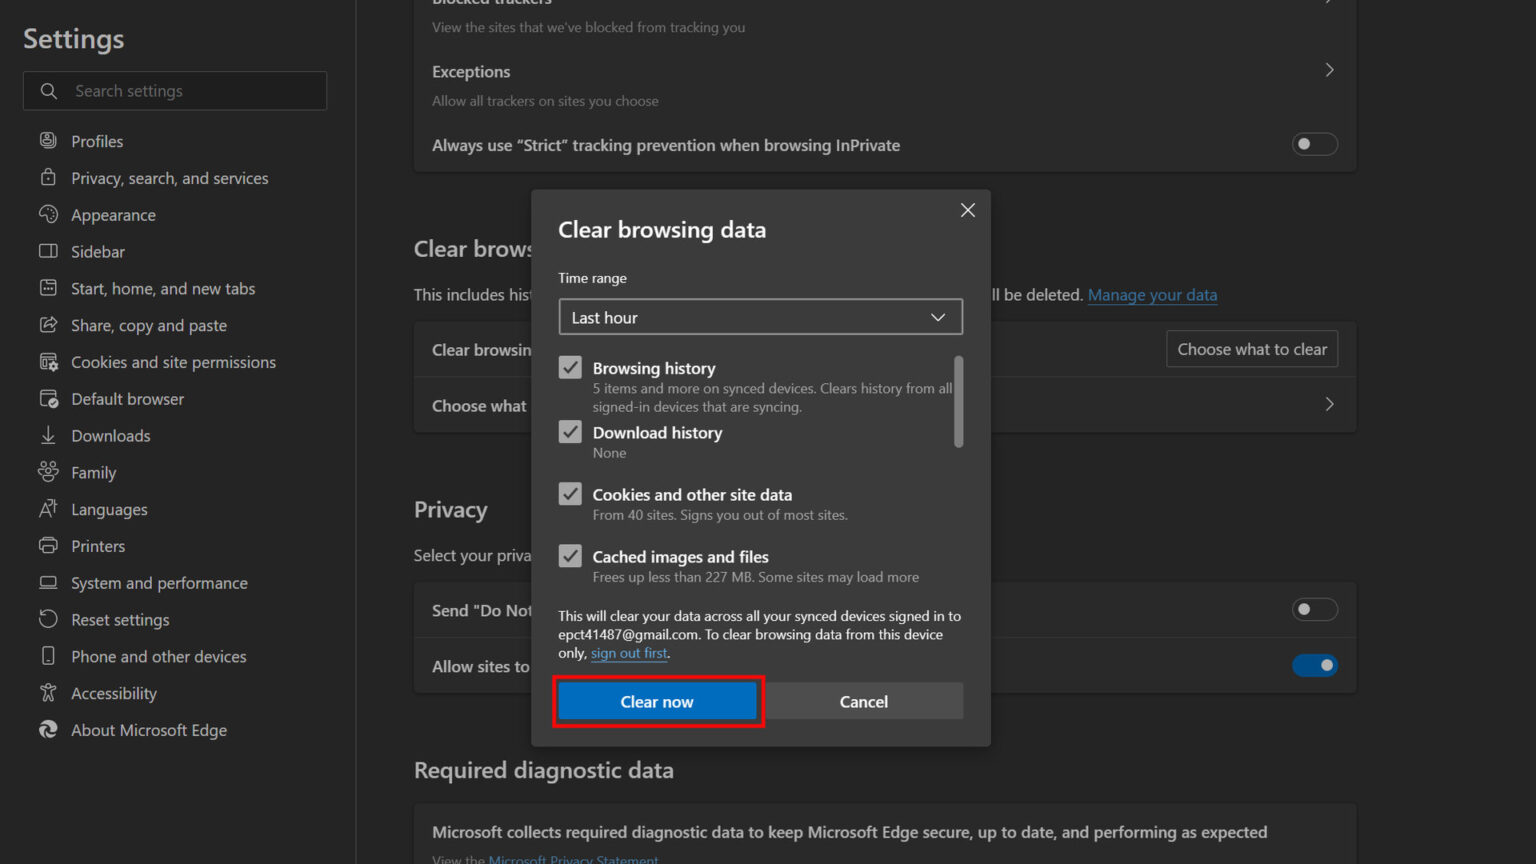Image resolution: width=1536 pixels, height=864 pixels.
Task: Click inside the Search settings field
Action: [x=180, y=90]
